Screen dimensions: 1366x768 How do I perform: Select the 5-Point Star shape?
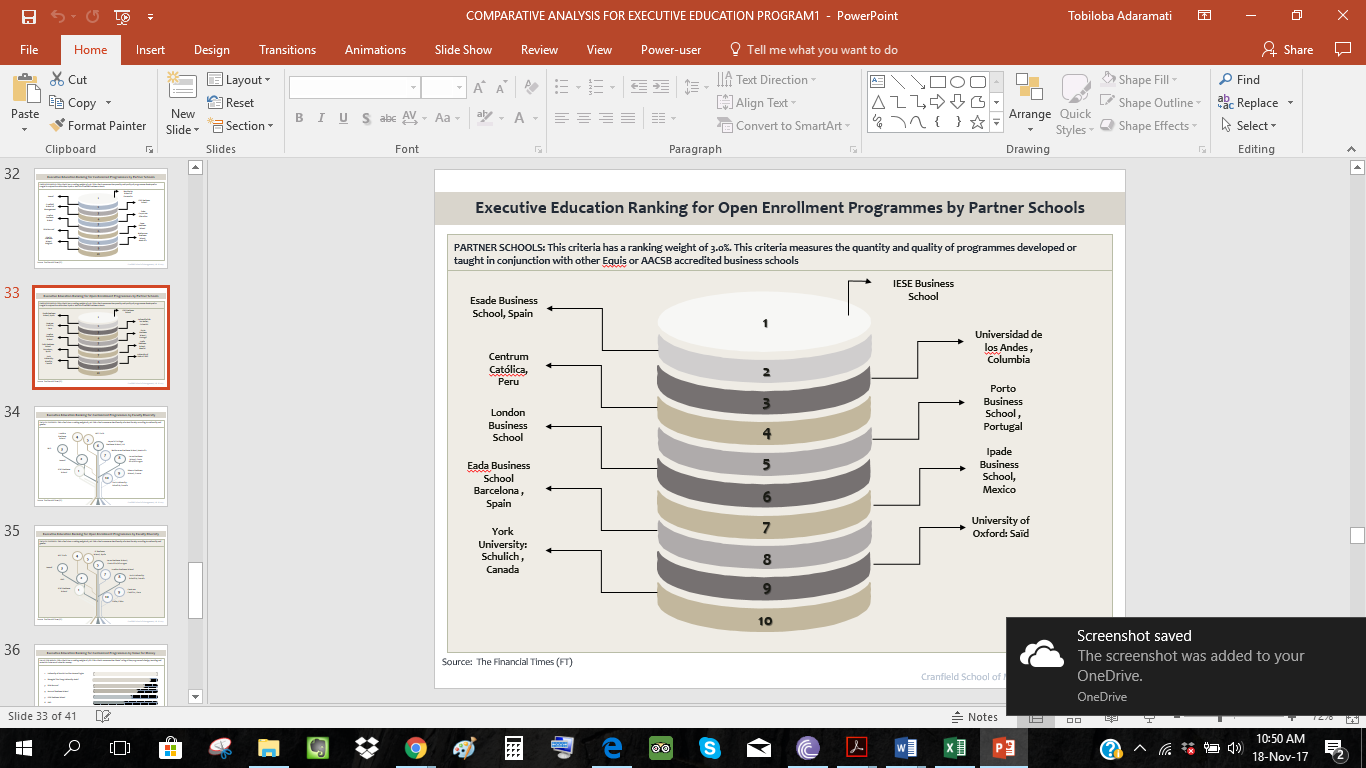(x=977, y=122)
